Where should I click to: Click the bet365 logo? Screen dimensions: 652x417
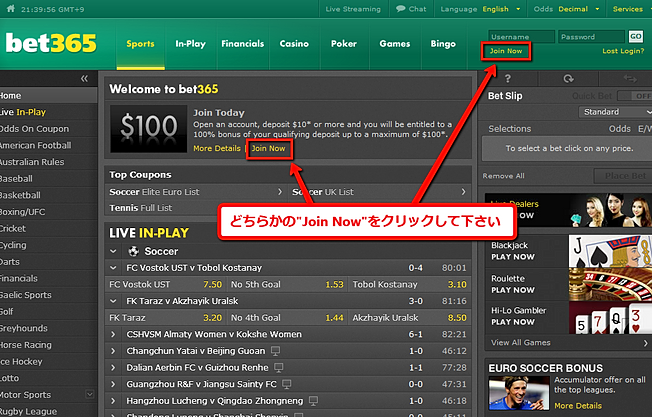(51, 43)
